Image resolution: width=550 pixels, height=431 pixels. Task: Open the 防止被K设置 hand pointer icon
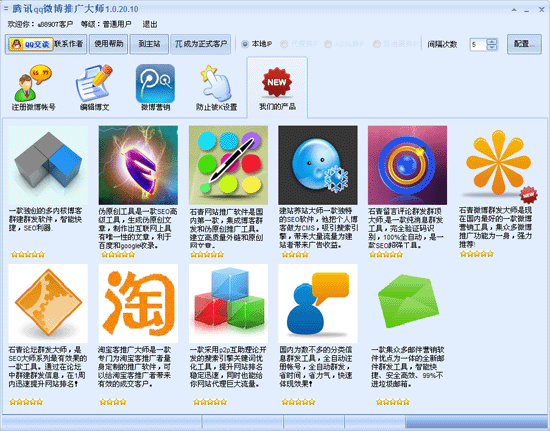216,88
